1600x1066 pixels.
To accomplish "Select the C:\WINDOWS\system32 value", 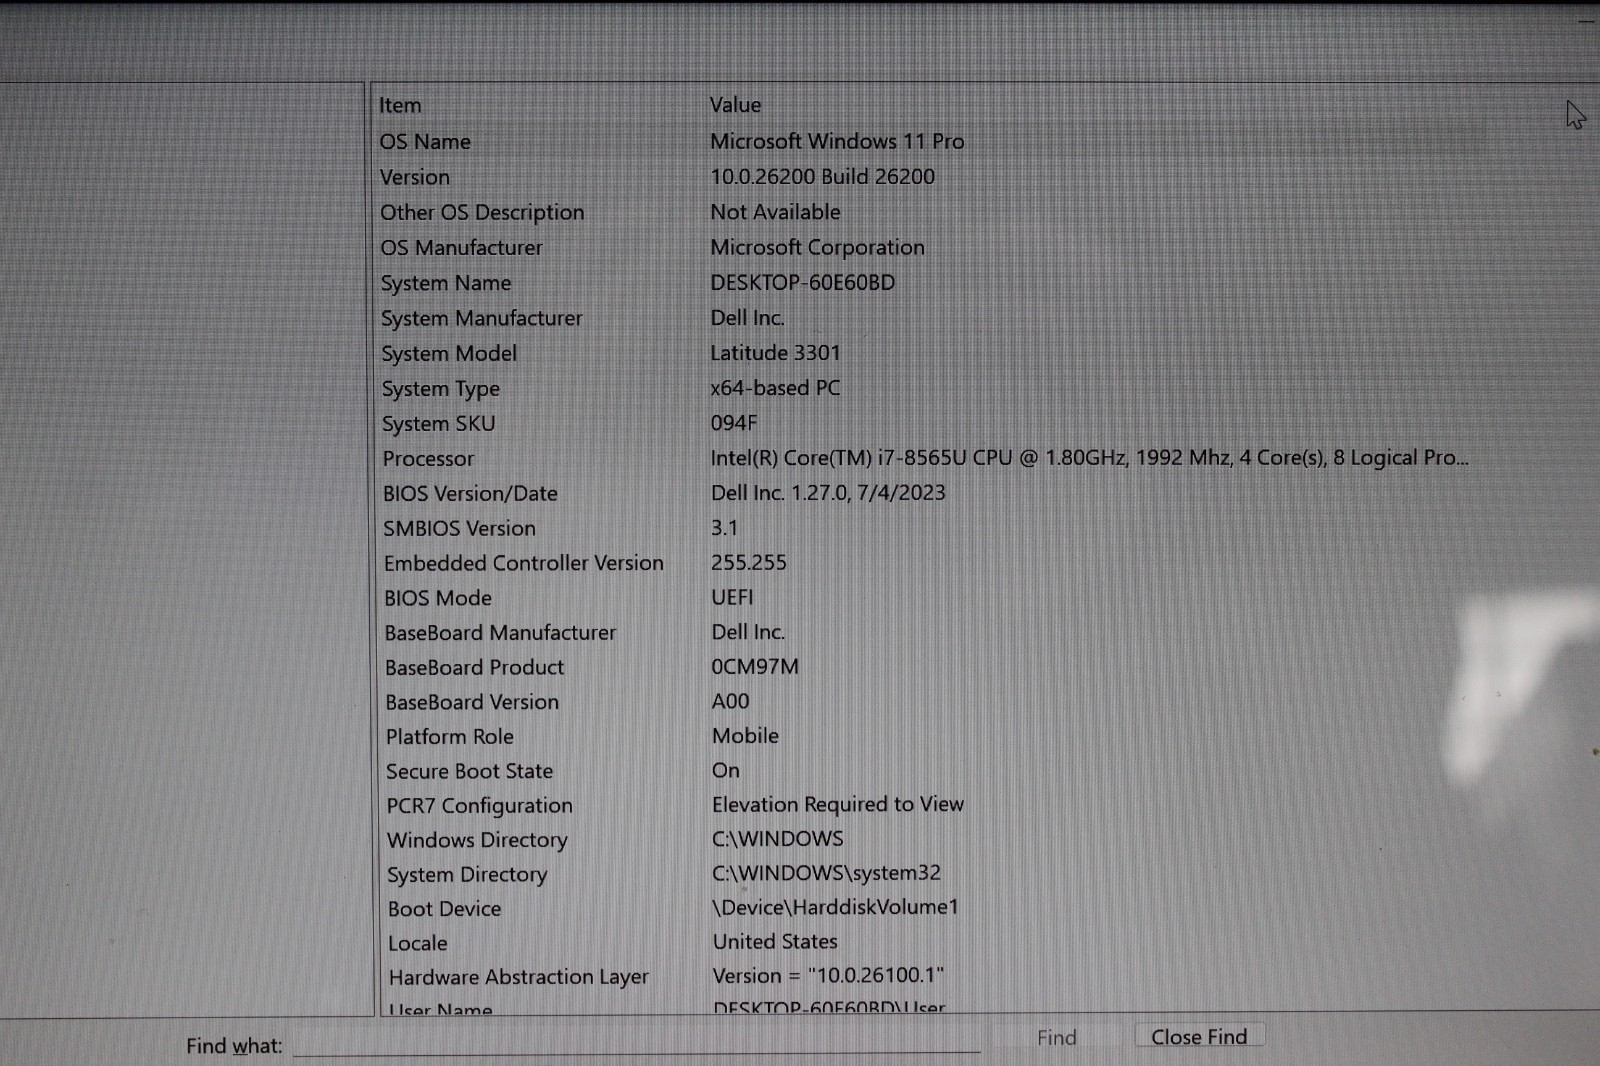I will click(x=826, y=873).
